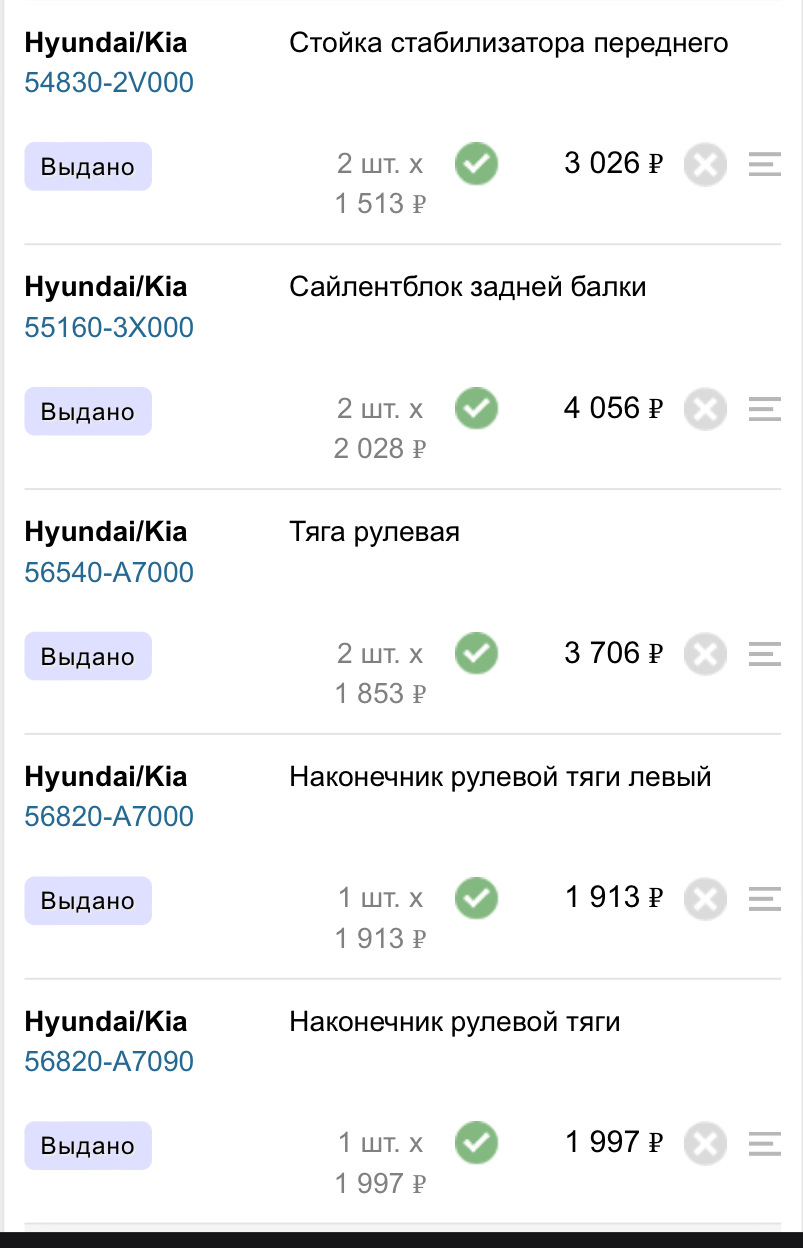Click the X icon for Тяга рулевая
Image resolution: width=803 pixels, height=1248 pixels.
pos(705,653)
